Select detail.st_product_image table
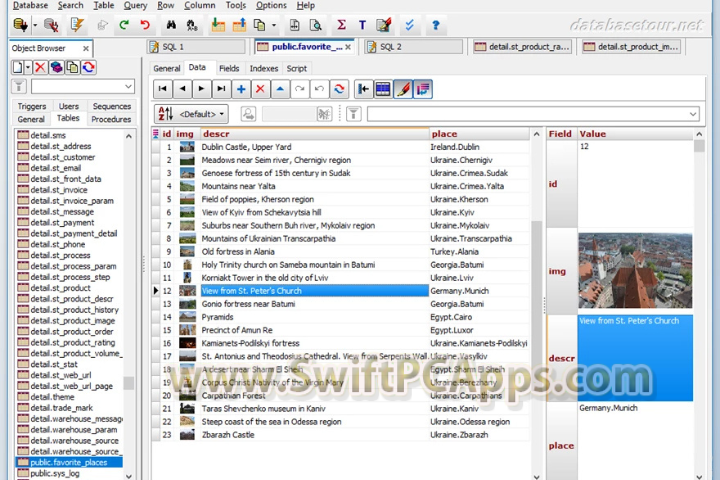720x480 pixels. click(x=73, y=321)
